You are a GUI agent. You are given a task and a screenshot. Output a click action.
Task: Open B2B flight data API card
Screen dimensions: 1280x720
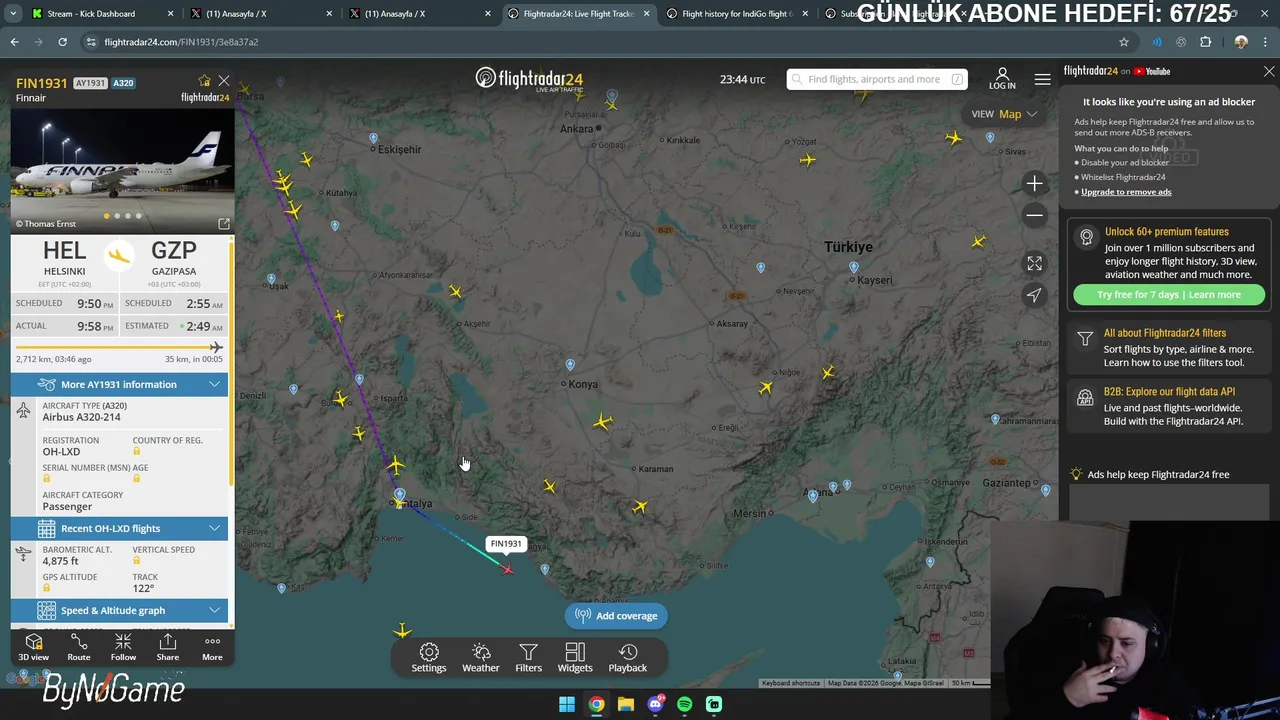point(1168,406)
